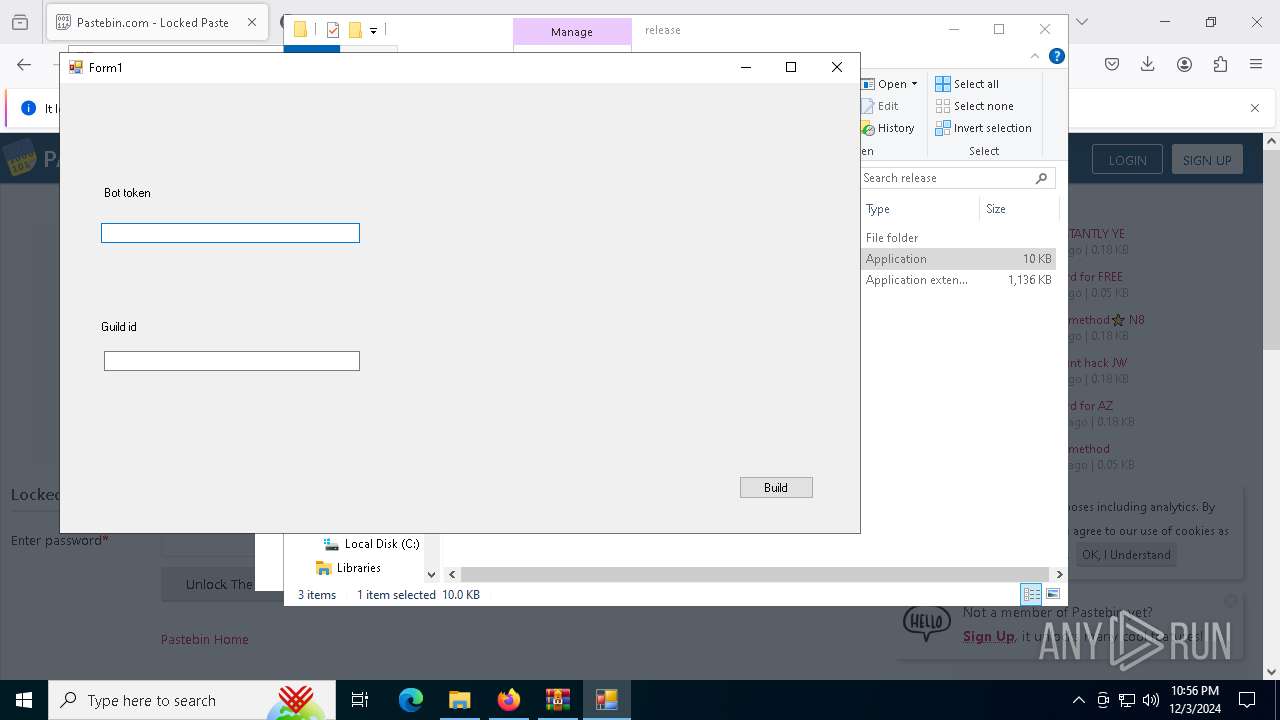Click the Sign Up link in Pastebin popup
The width and height of the screenshot is (1280, 720).
989,636
